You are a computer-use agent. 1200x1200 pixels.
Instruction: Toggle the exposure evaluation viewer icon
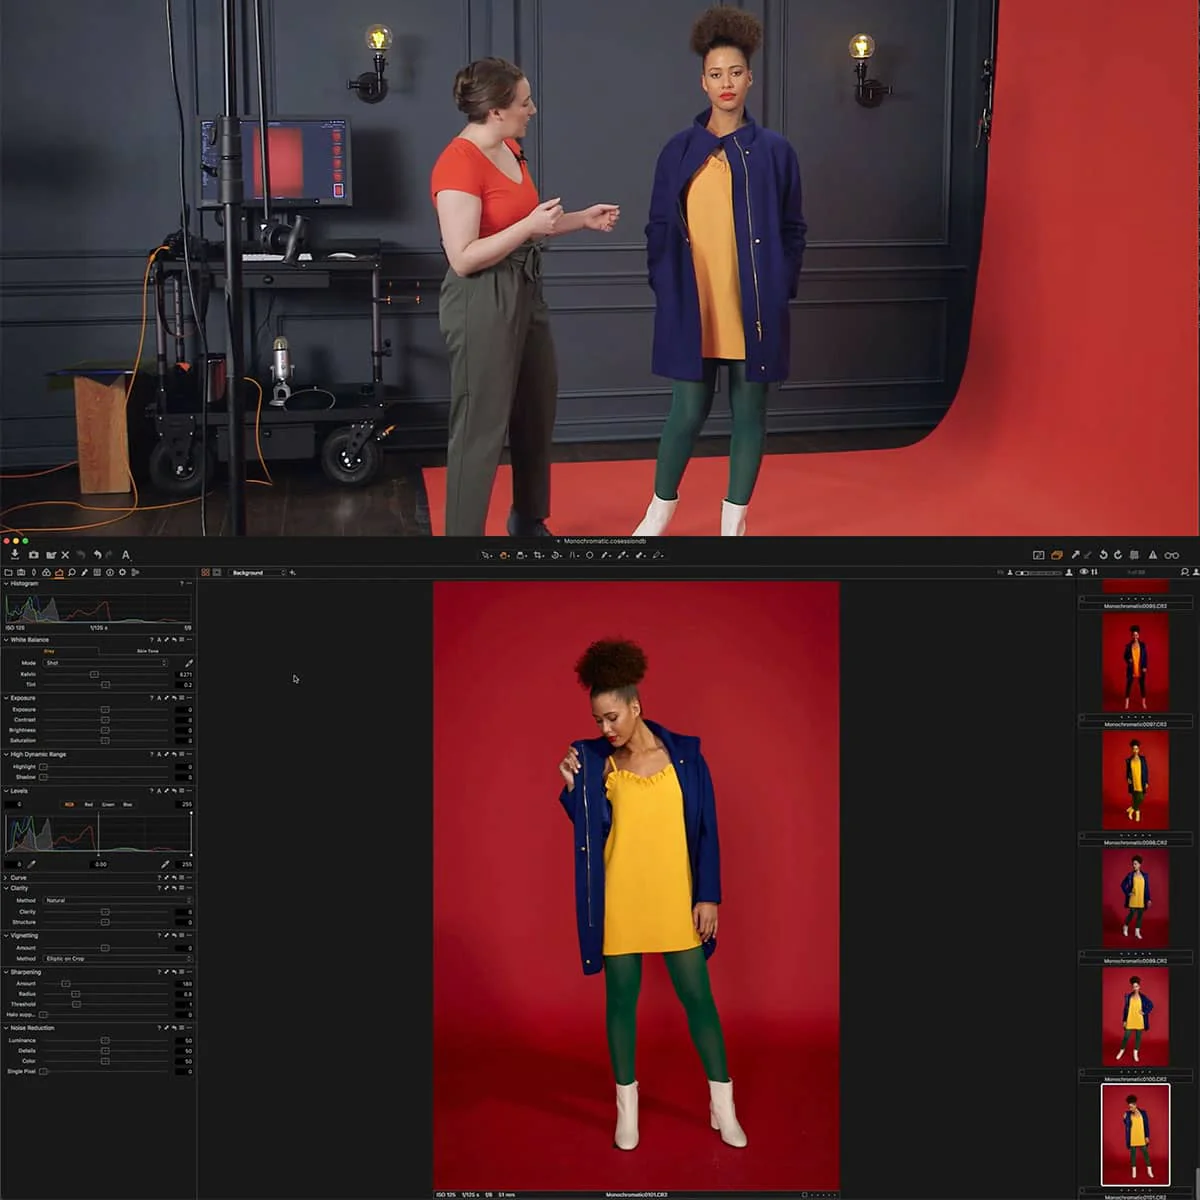[1039, 555]
